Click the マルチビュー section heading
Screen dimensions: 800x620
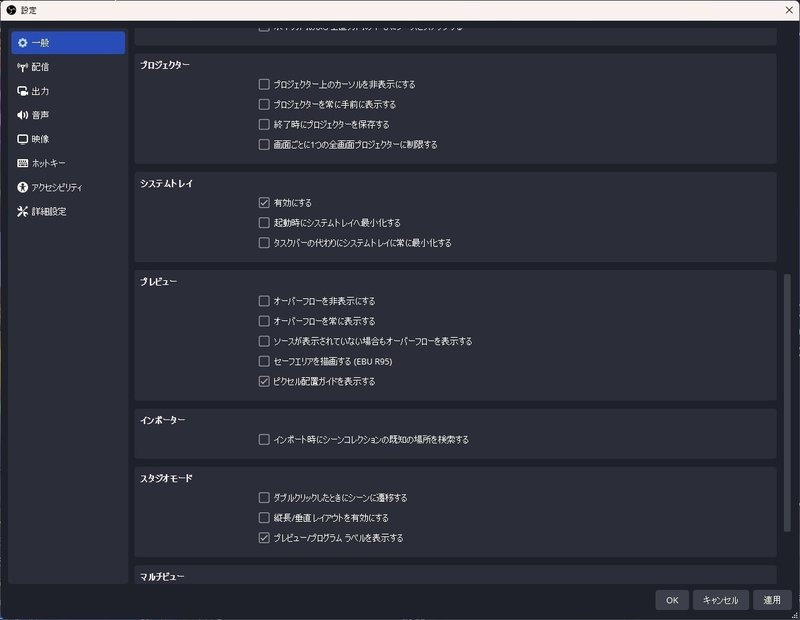[162, 577]
